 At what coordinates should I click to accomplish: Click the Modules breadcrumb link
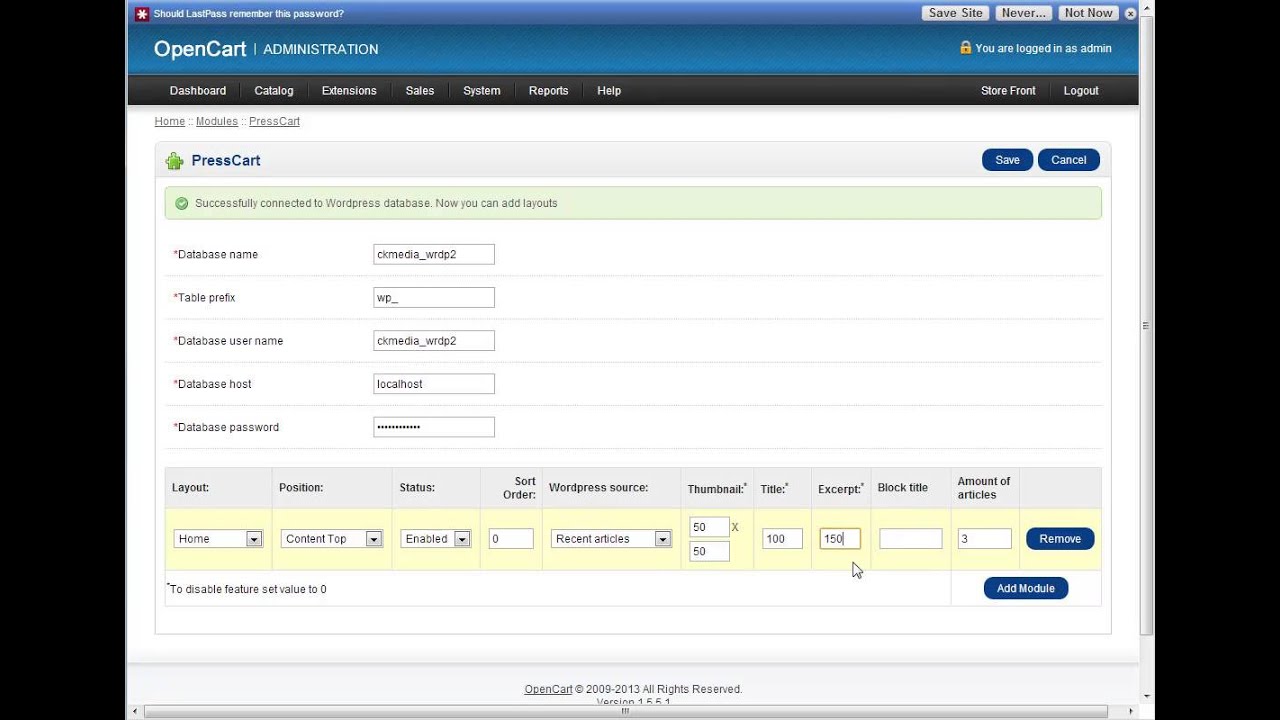coord(217,121)
